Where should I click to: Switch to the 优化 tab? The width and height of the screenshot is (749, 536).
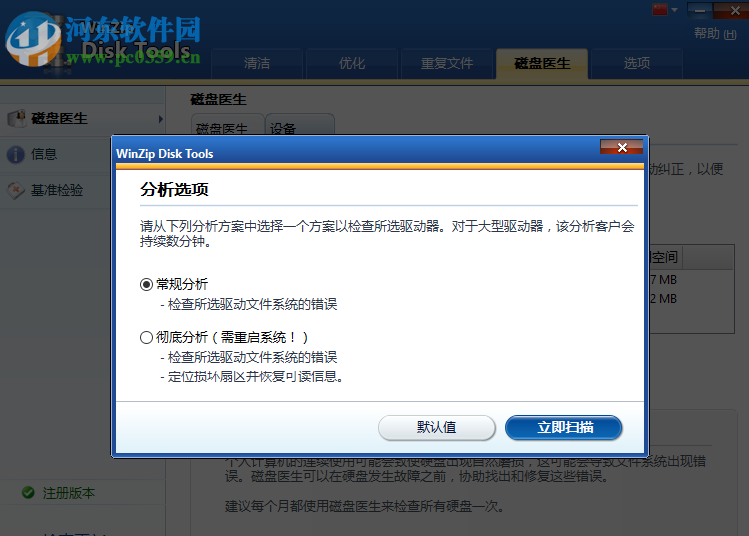pos(352,63)
